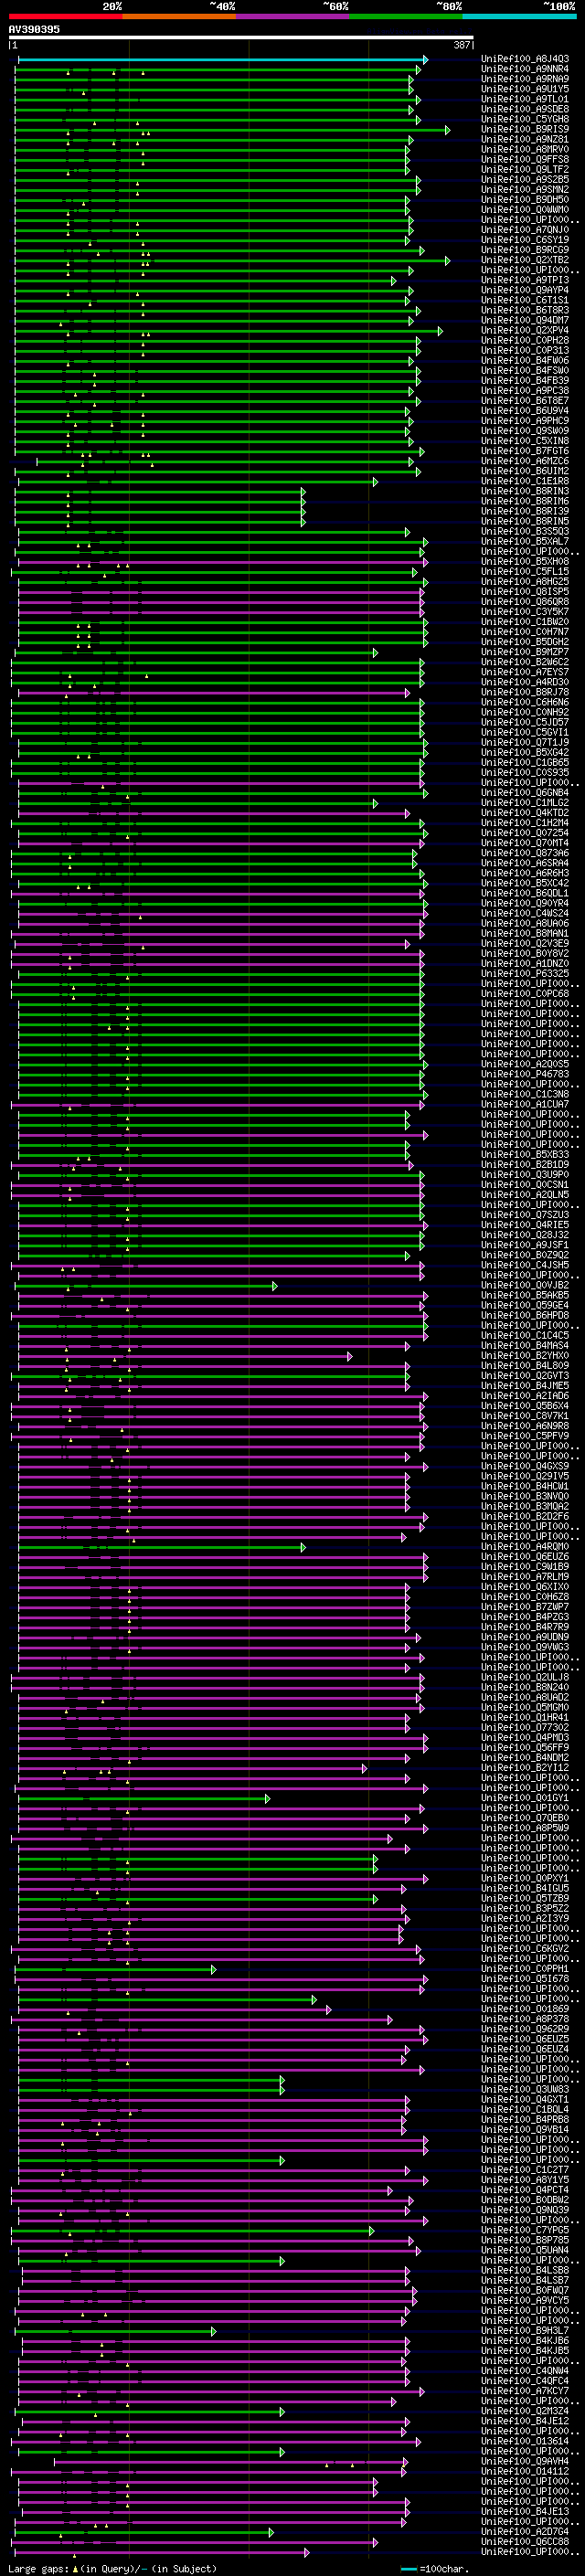Click the label UniRef100_A9NZ81
Viewport: 585px width, 2576px height.
pos(525,139)
